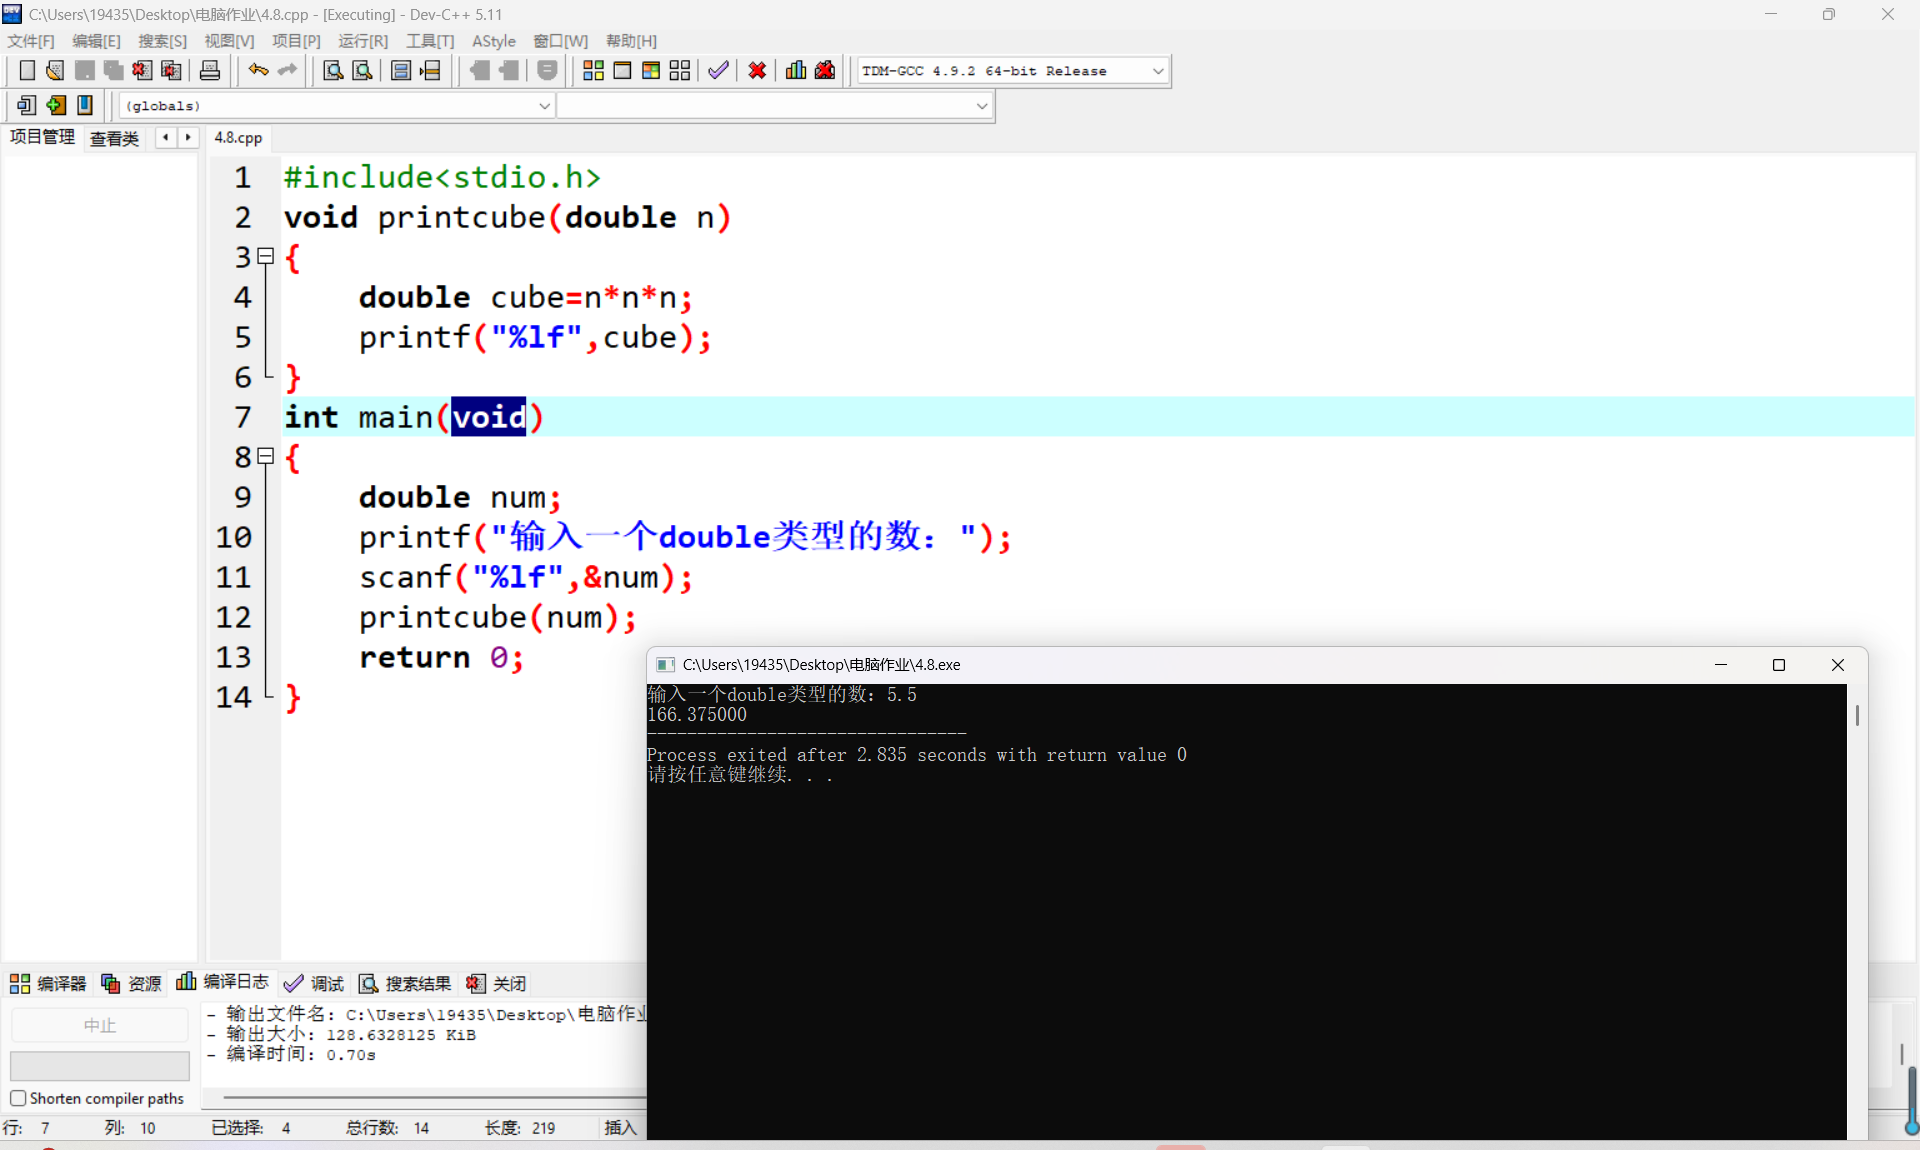Click the Print icon in toolbar

point(210,70)
